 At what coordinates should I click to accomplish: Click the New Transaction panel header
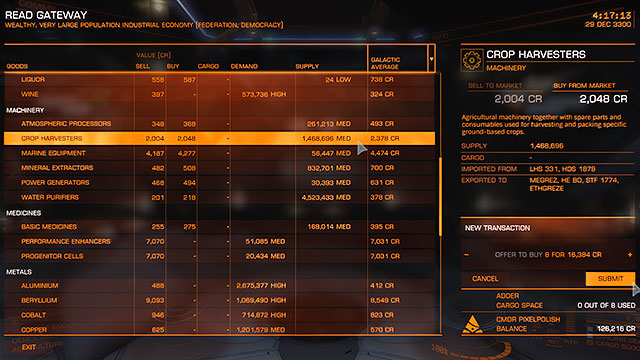click(497, 228)
